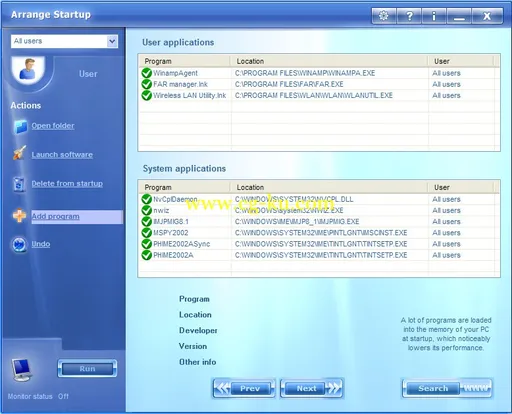
Task: Go back with the Prev button
Action: tap(244, 388)
